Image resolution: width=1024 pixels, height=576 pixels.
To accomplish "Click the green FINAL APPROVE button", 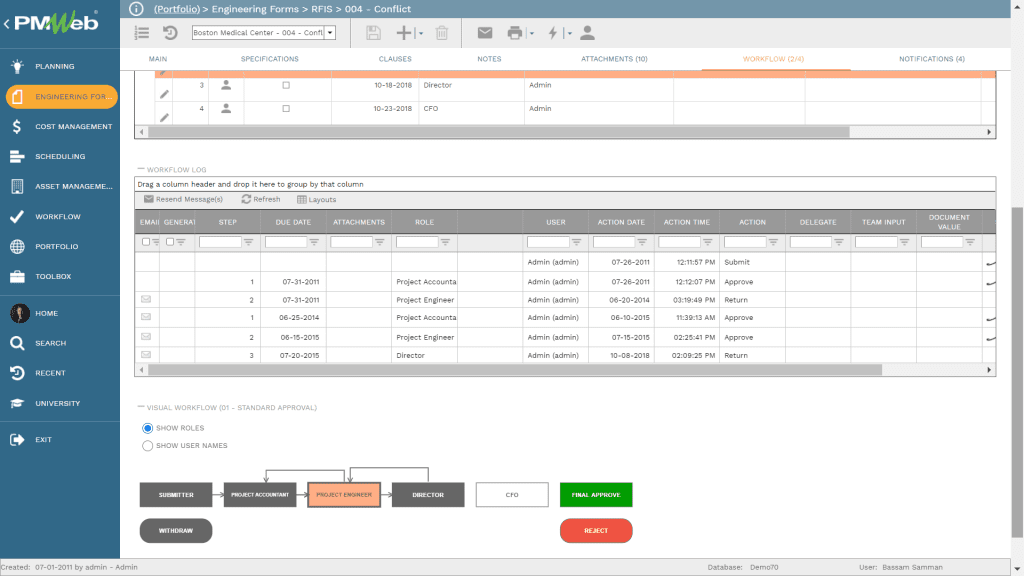I will click(596, 494).
